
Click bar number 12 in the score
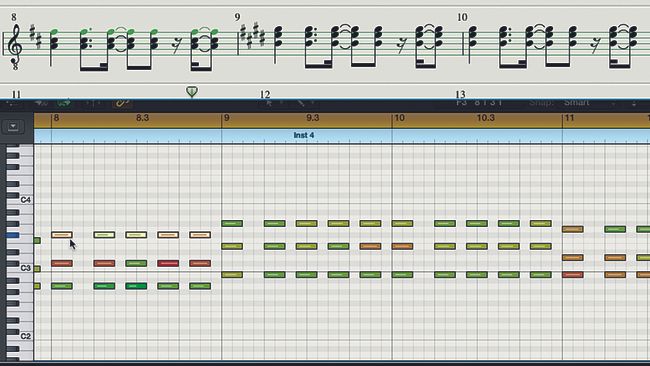click(x=265, y=95)
